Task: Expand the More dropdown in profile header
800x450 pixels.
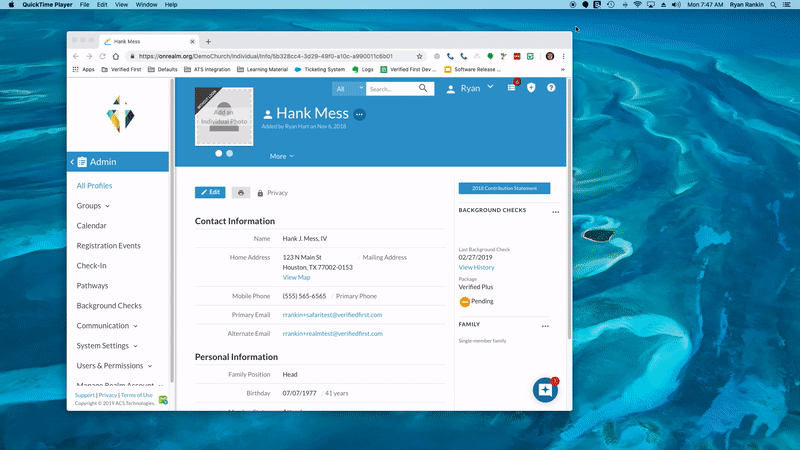Action: (x=282, y=156)
